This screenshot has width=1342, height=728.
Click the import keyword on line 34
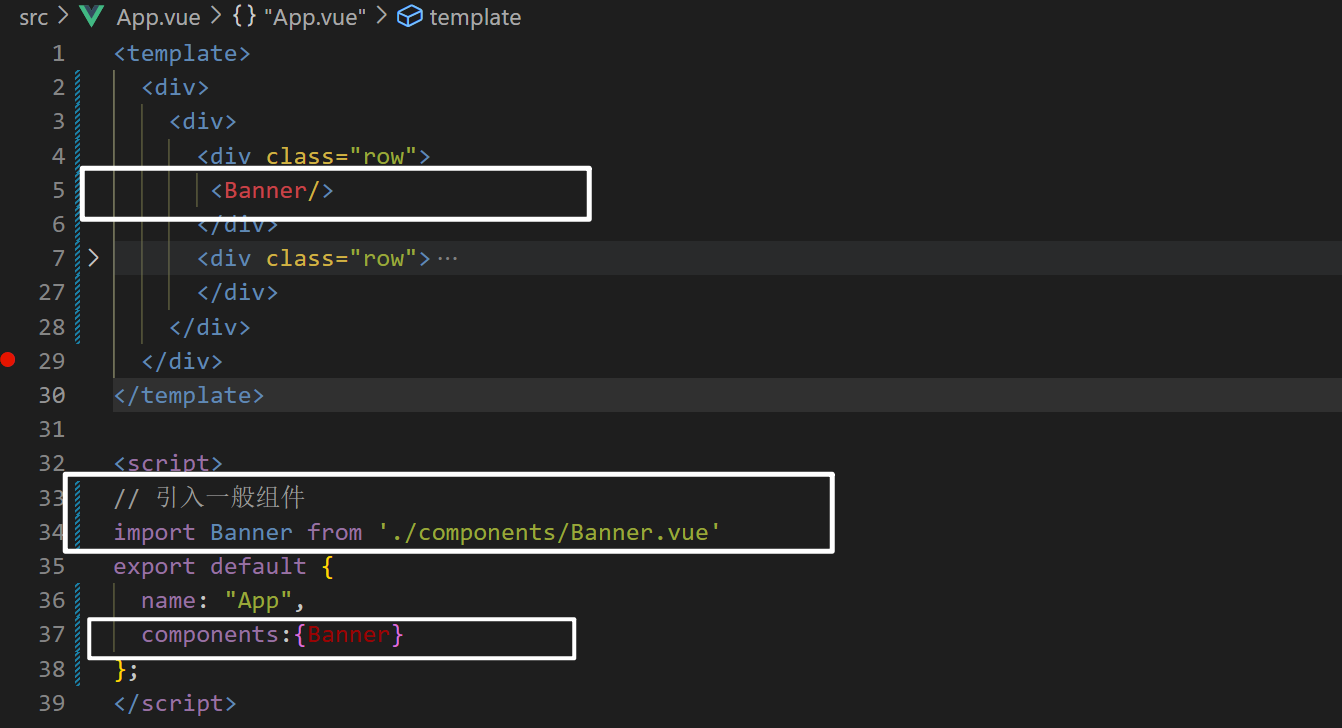click(x=155, y=532)
